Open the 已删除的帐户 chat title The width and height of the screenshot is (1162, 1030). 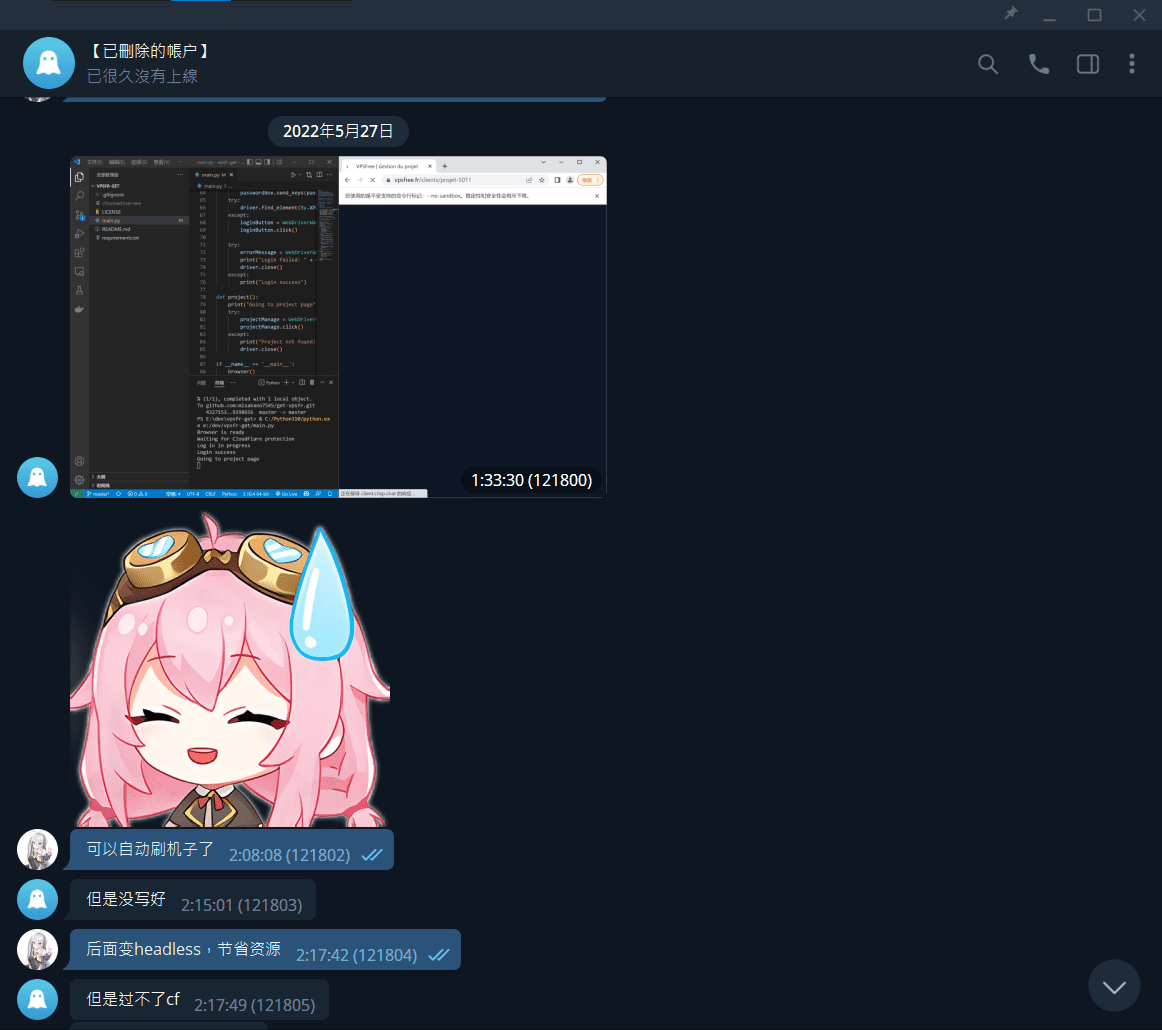(x=150, y=51)
